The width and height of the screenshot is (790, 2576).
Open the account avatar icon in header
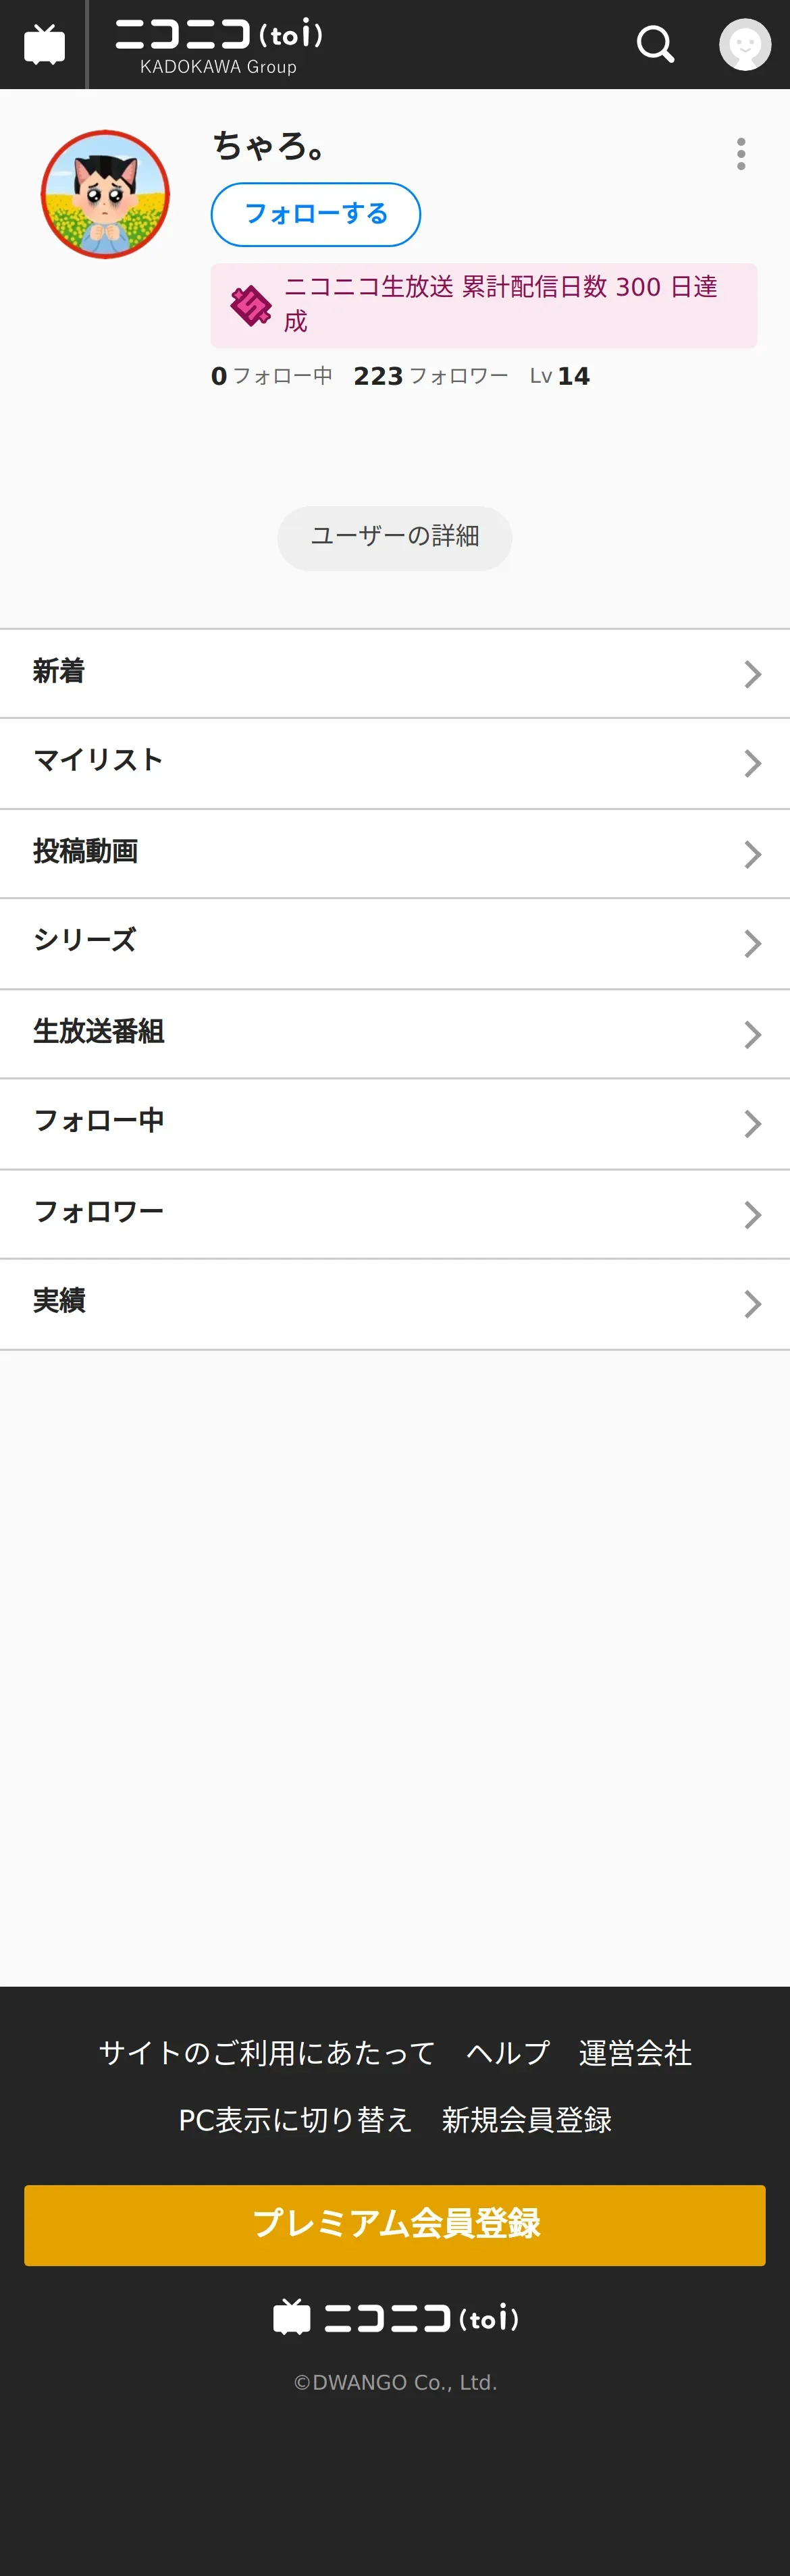click(745, 45)
